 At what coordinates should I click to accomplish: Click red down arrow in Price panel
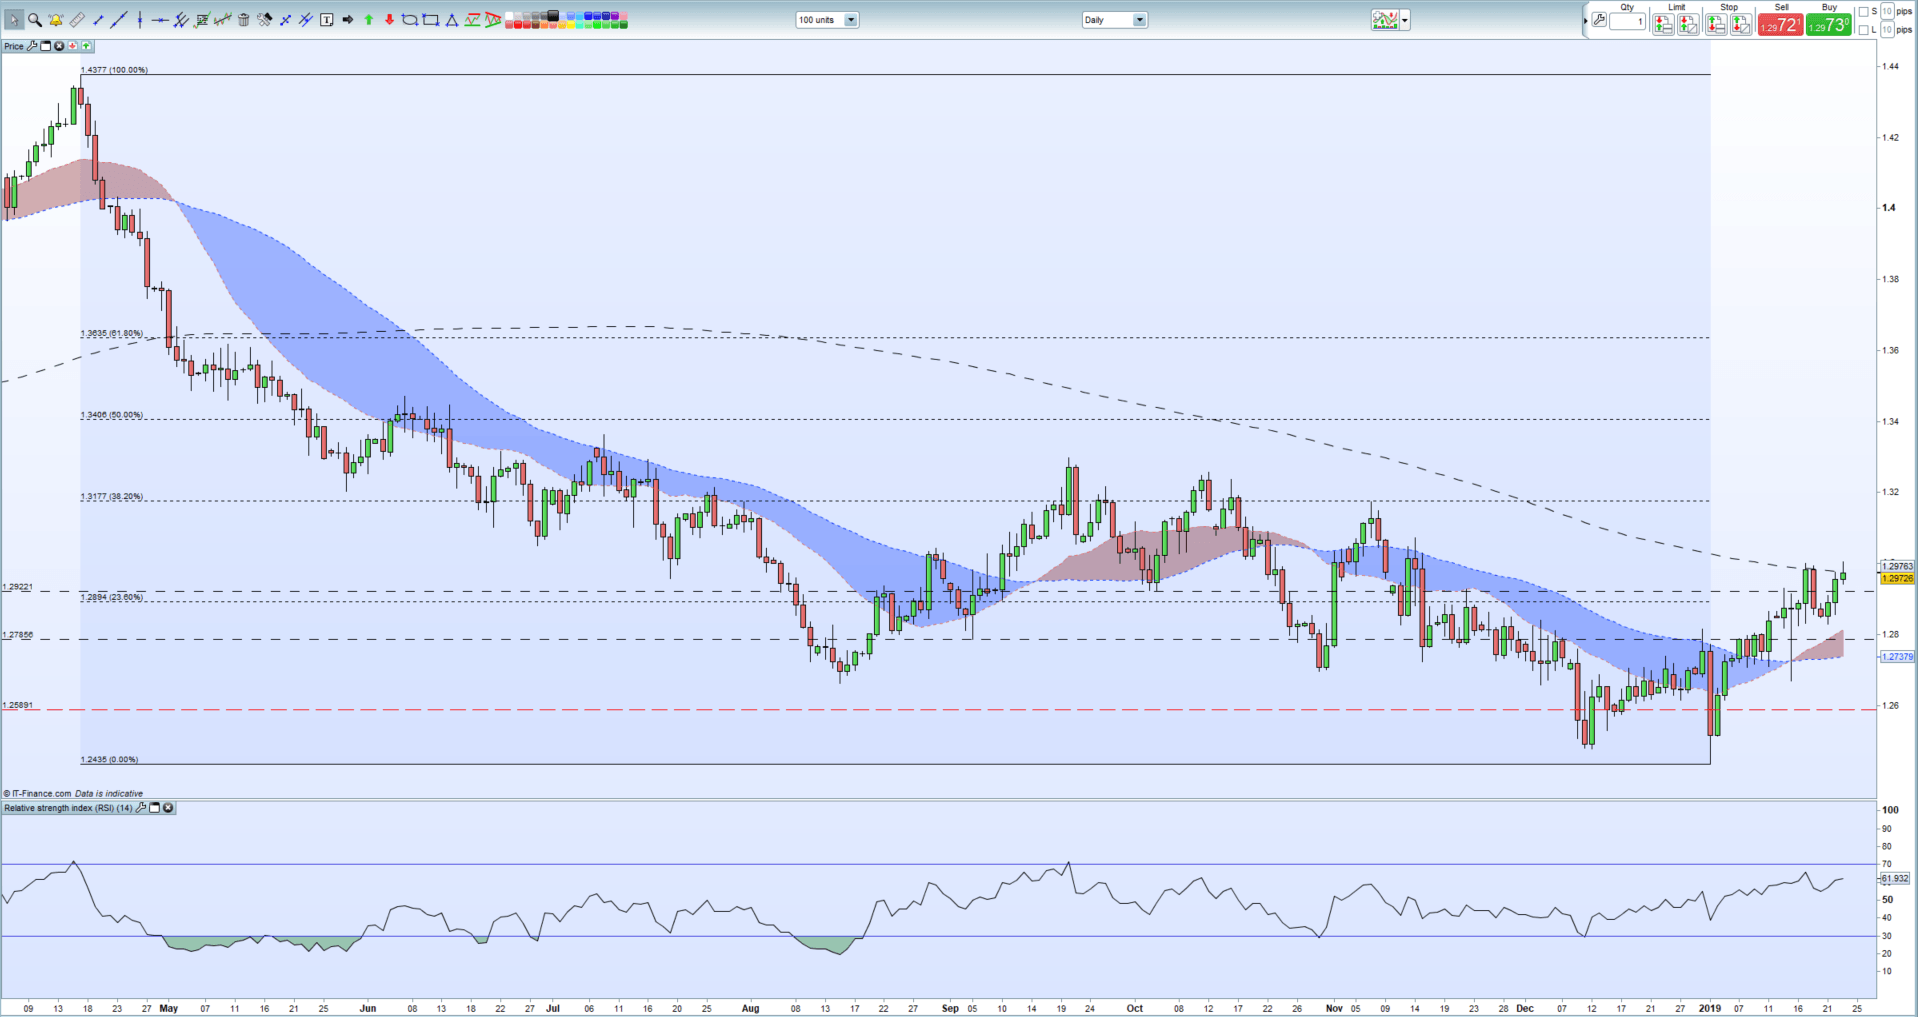coord(73,46)
